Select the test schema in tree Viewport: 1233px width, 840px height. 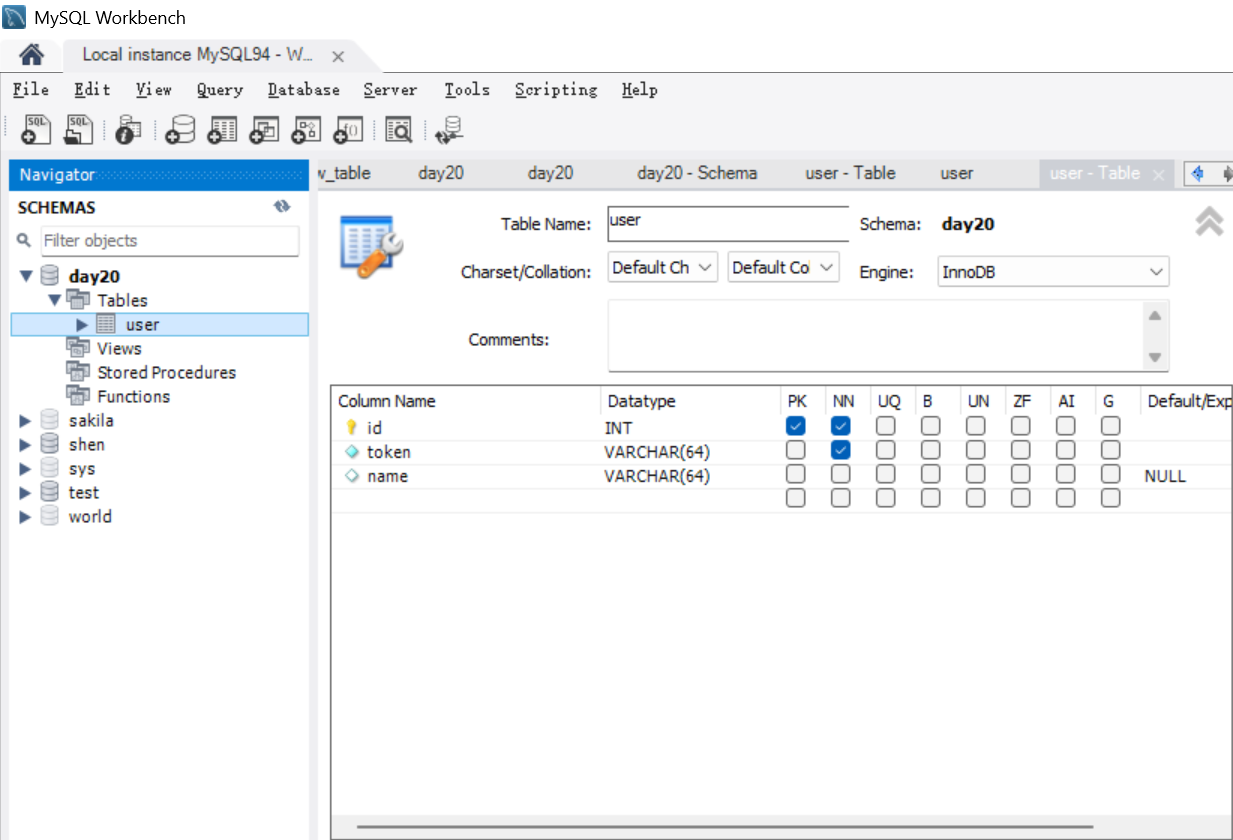84,492
